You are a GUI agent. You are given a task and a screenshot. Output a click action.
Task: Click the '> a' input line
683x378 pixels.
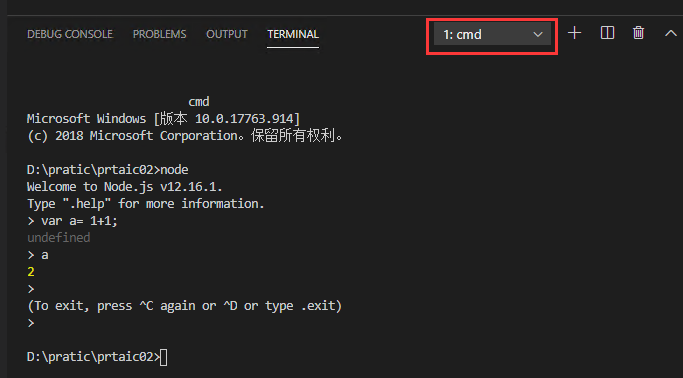click(x=38, y=255)
